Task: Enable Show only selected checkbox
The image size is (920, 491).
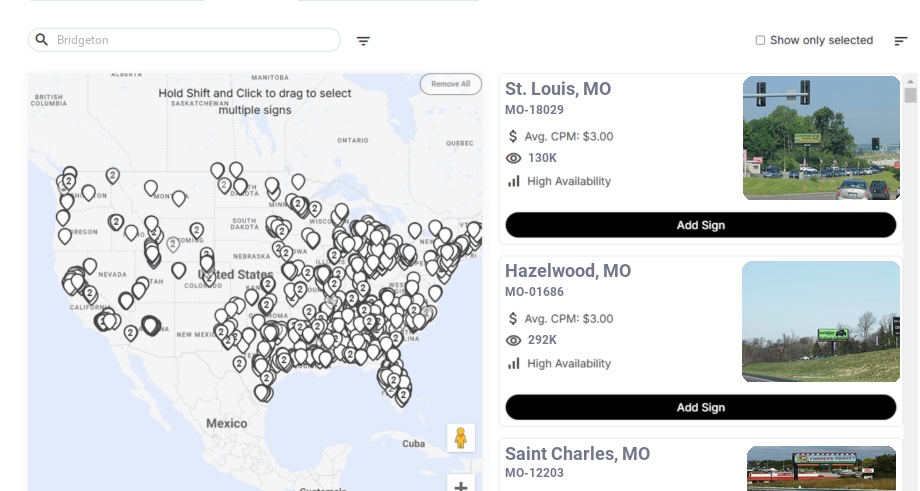Action: click(x=760, y=41)
